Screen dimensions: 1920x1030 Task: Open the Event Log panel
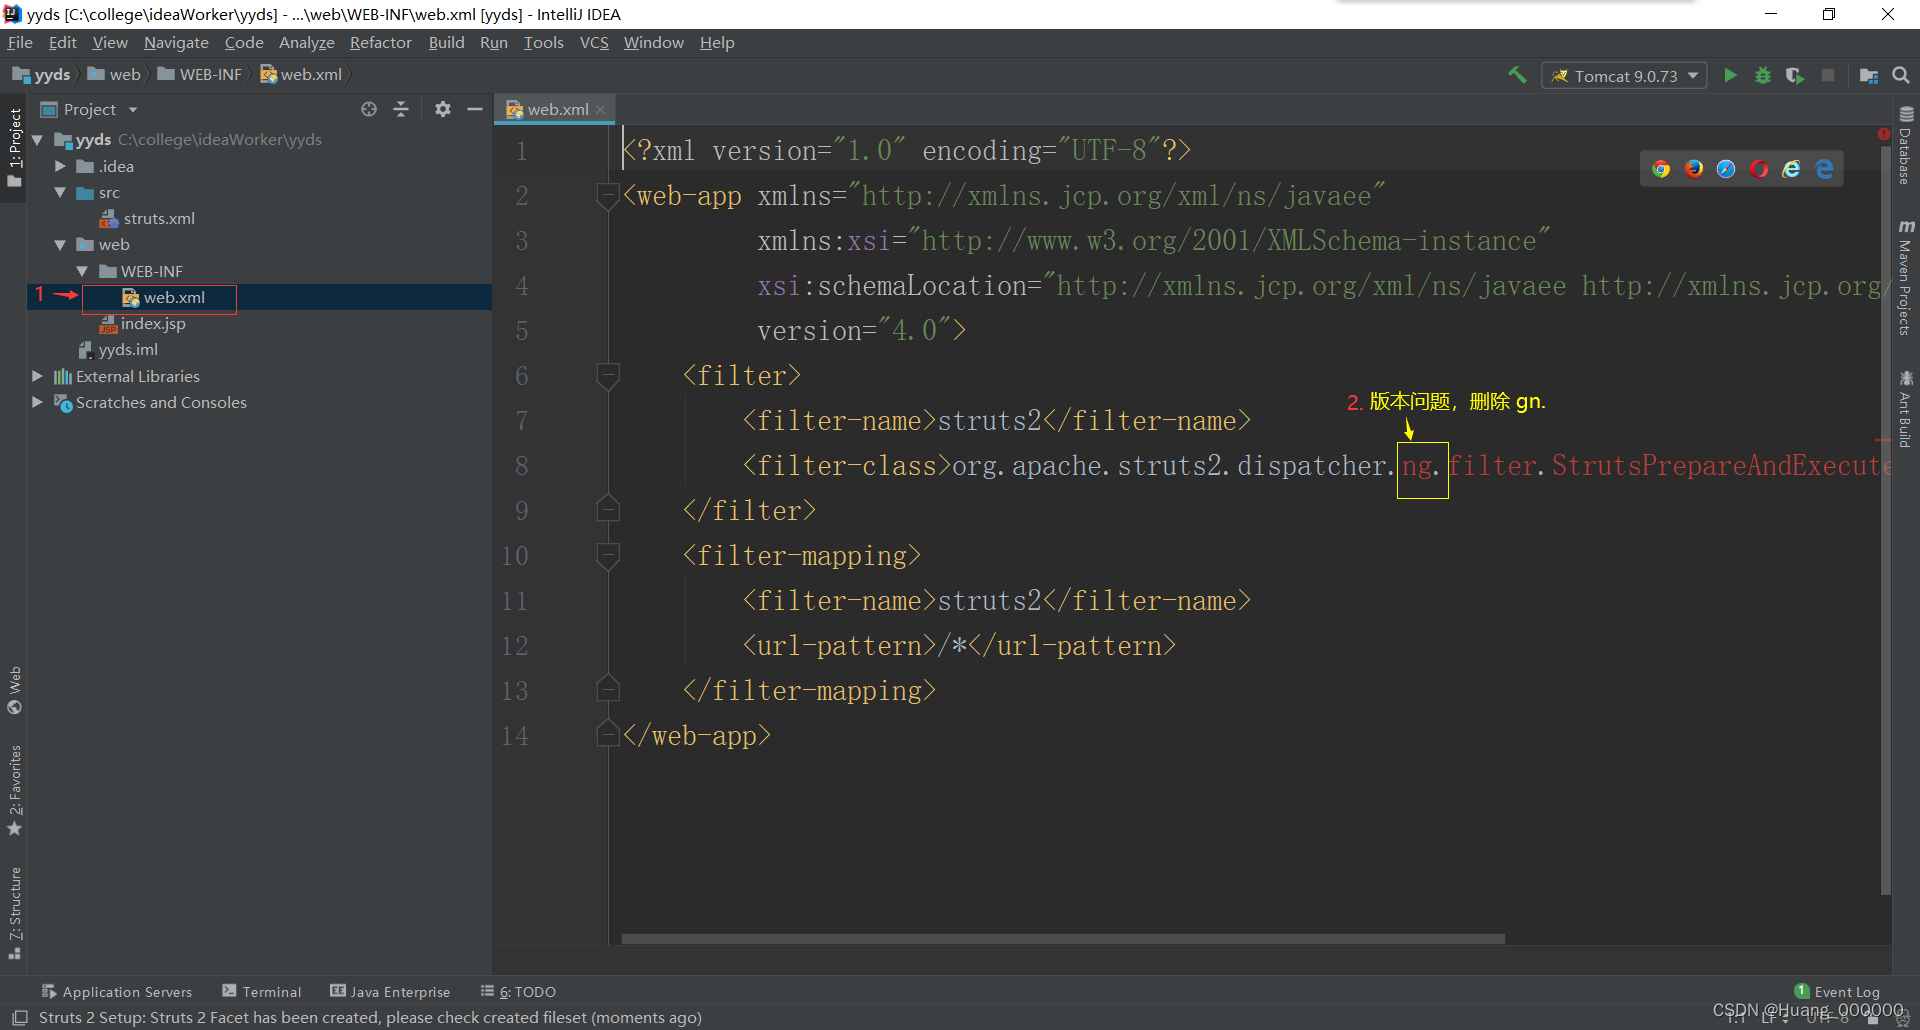tap(1837, 991)
